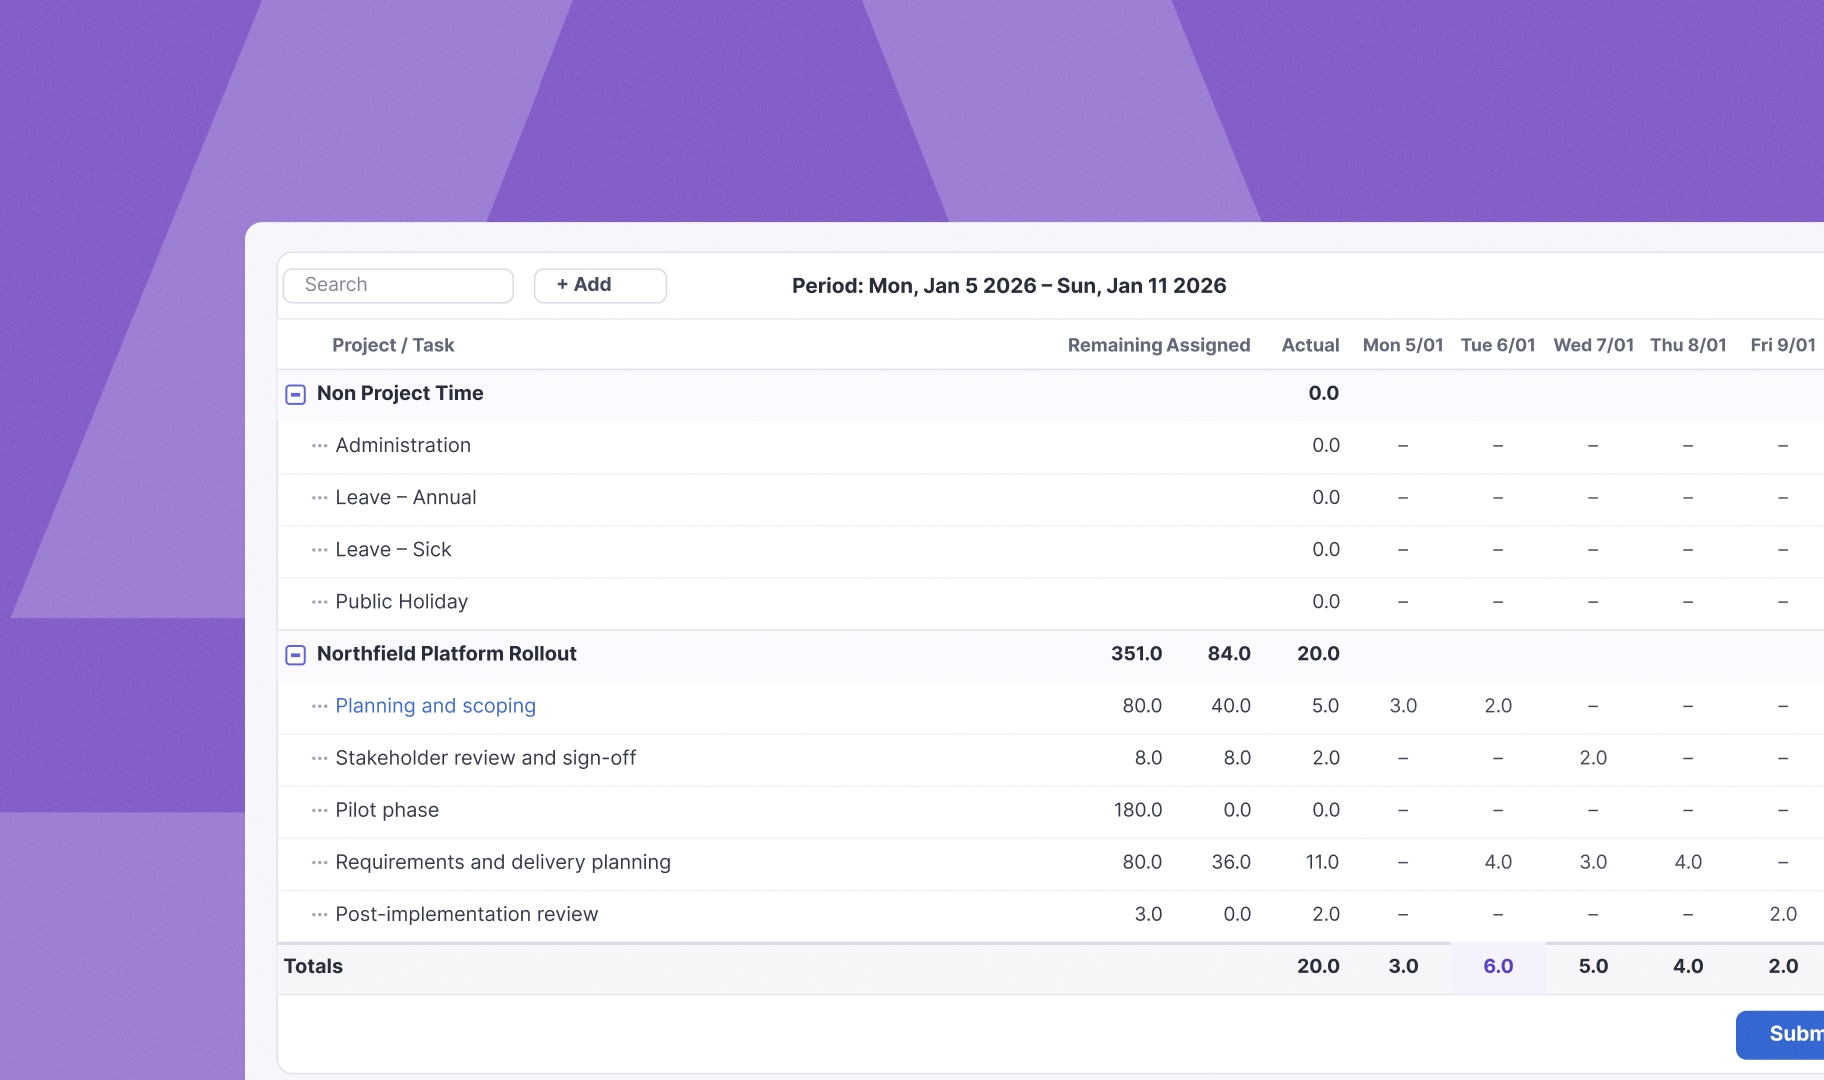
Task: Click the Non Project Time group title
Action: (x=400, y=394)
